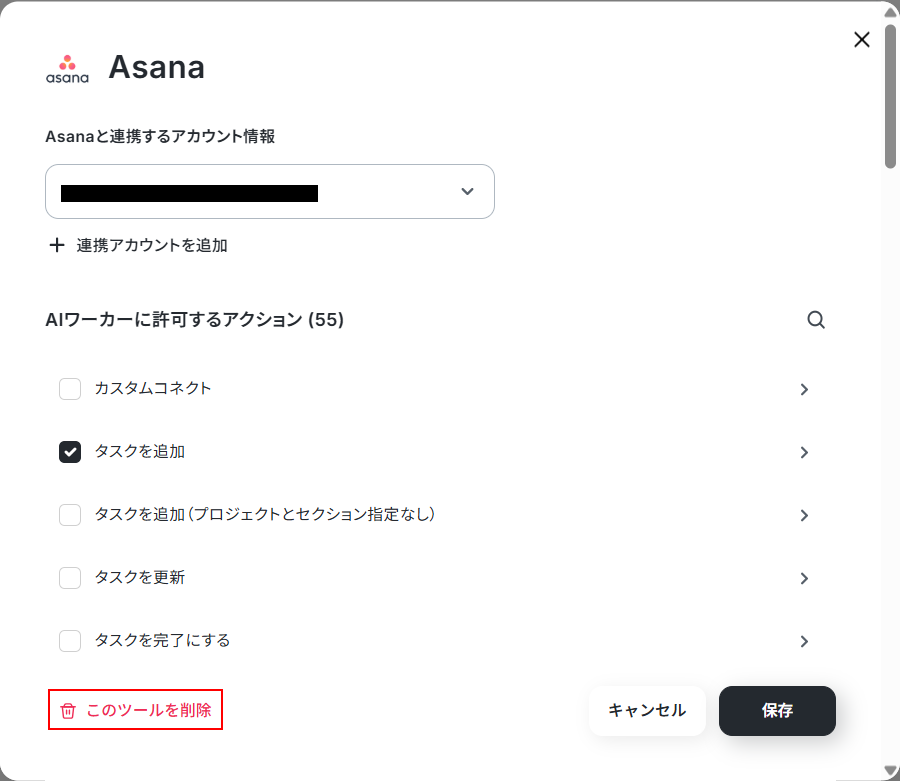Select the タスクを完了にする action label
The width and height of the screenshot is (900, 781).
click(x=162, y=640)
